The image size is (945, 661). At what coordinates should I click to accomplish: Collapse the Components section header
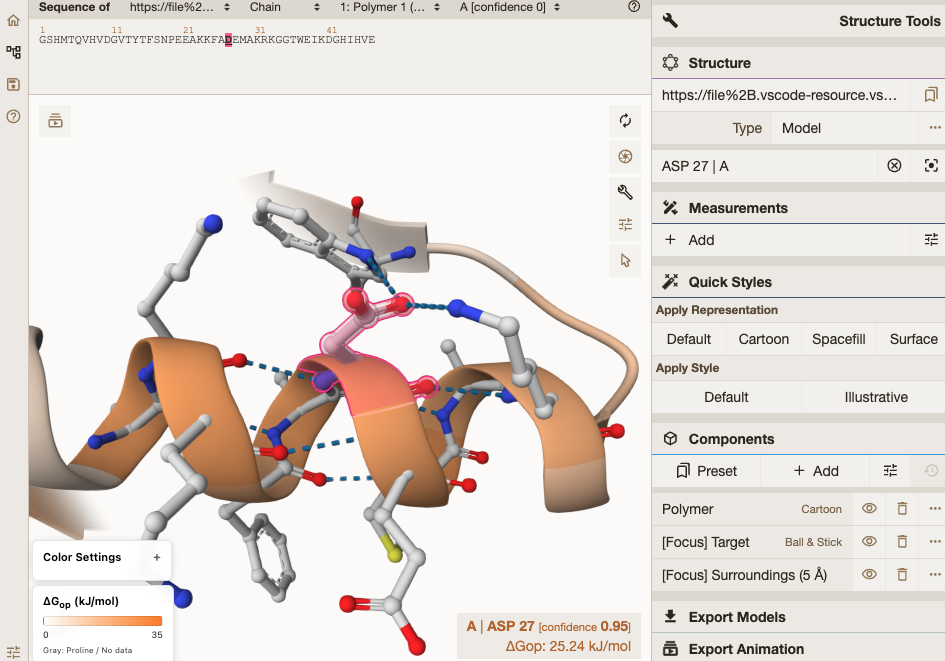click(x=798, y=439)
